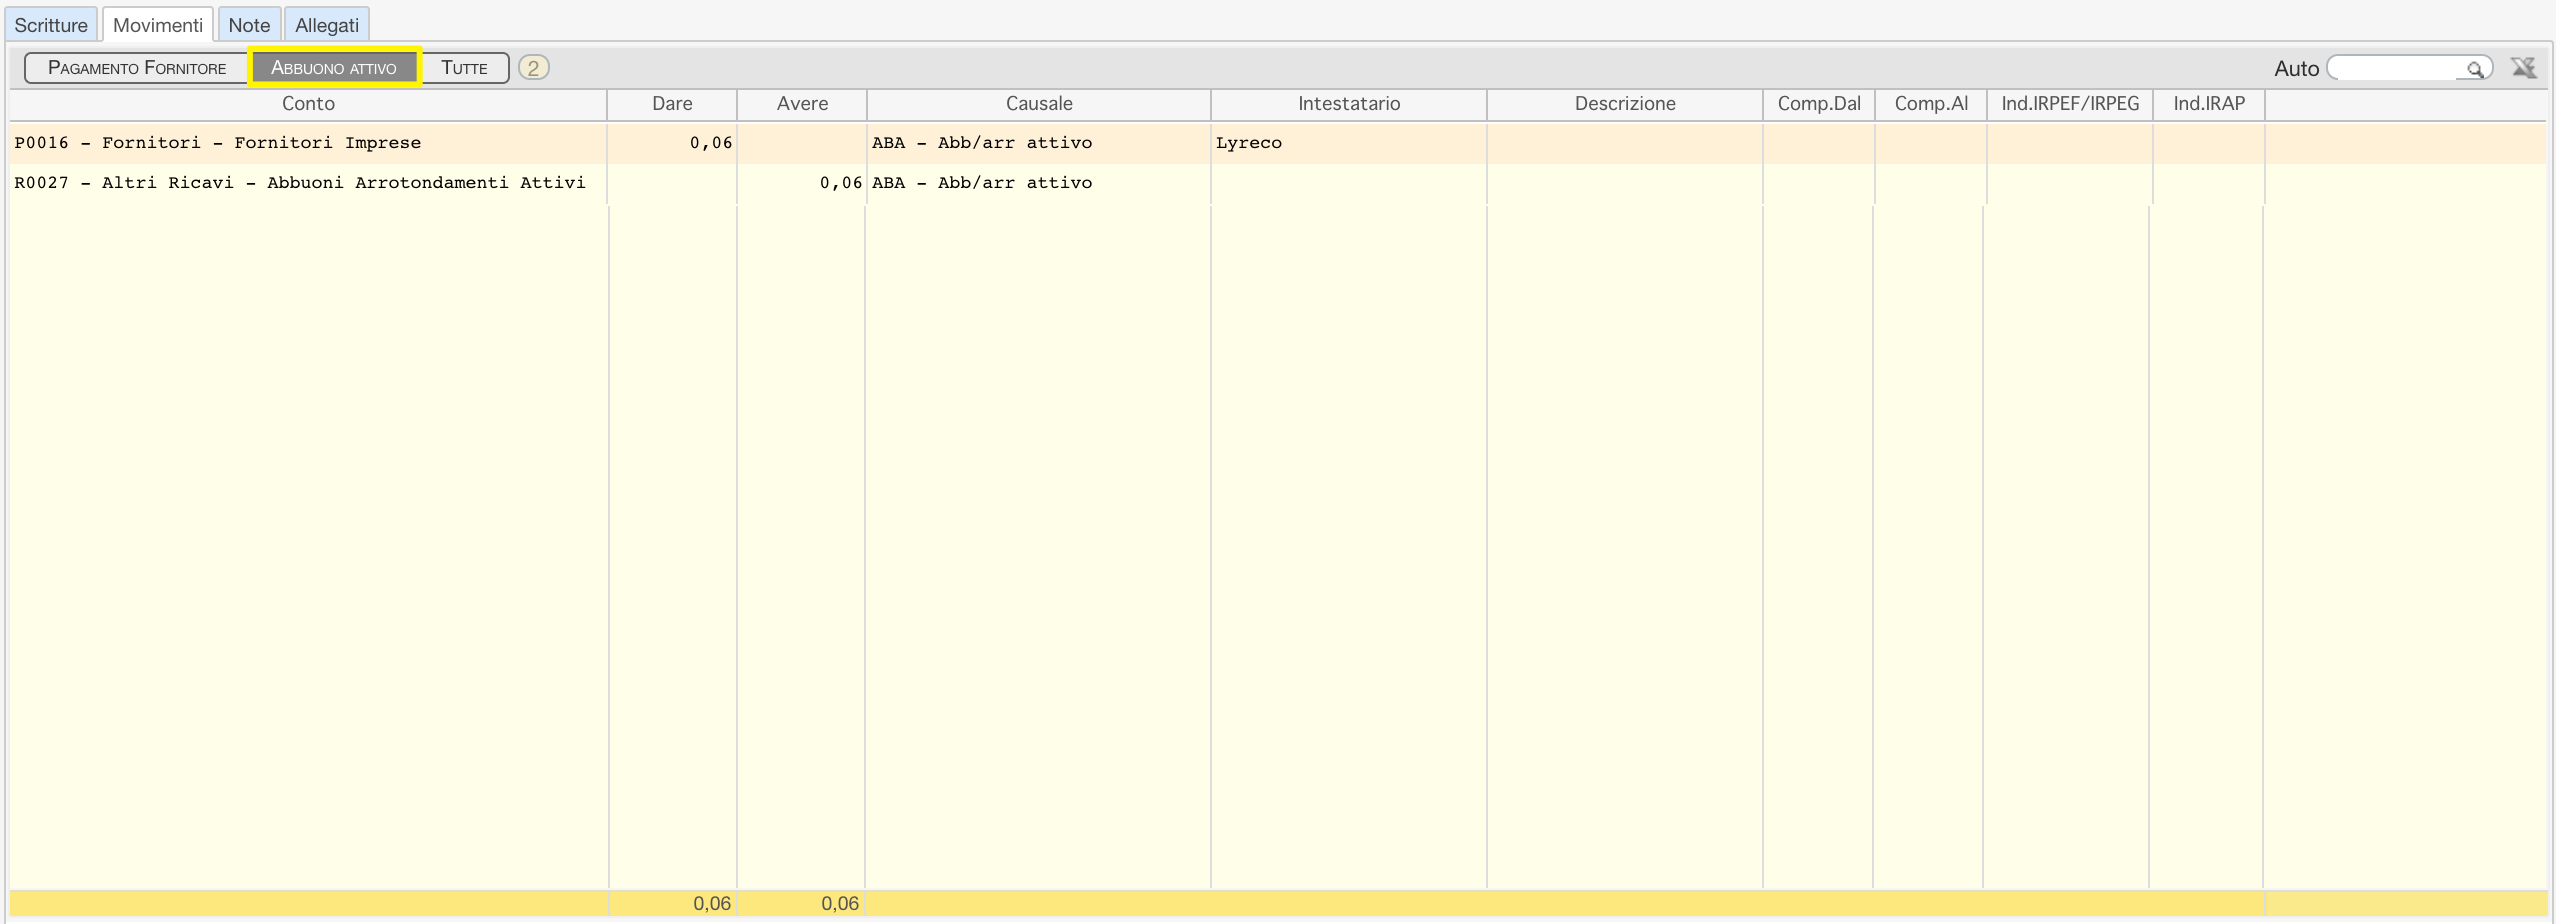
Task: Click Causale cell in P0016 row
Action: point(1039,143)
